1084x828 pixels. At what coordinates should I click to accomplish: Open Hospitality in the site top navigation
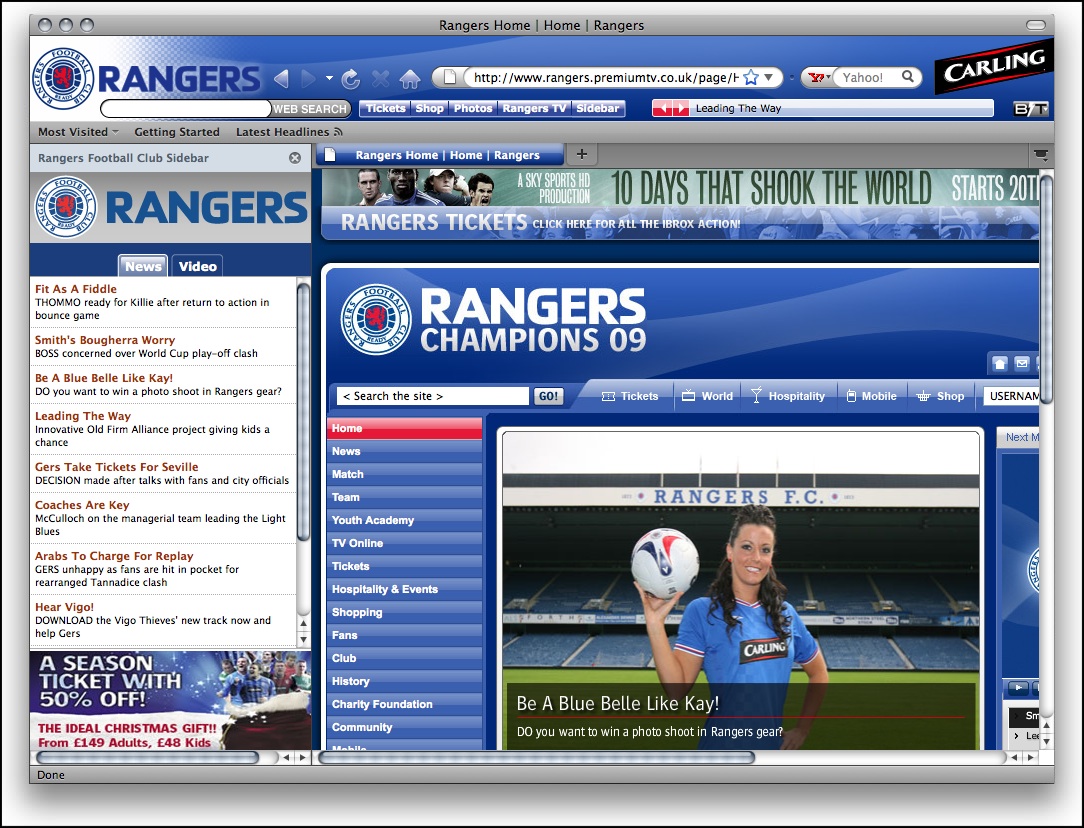tap(788, 396)
